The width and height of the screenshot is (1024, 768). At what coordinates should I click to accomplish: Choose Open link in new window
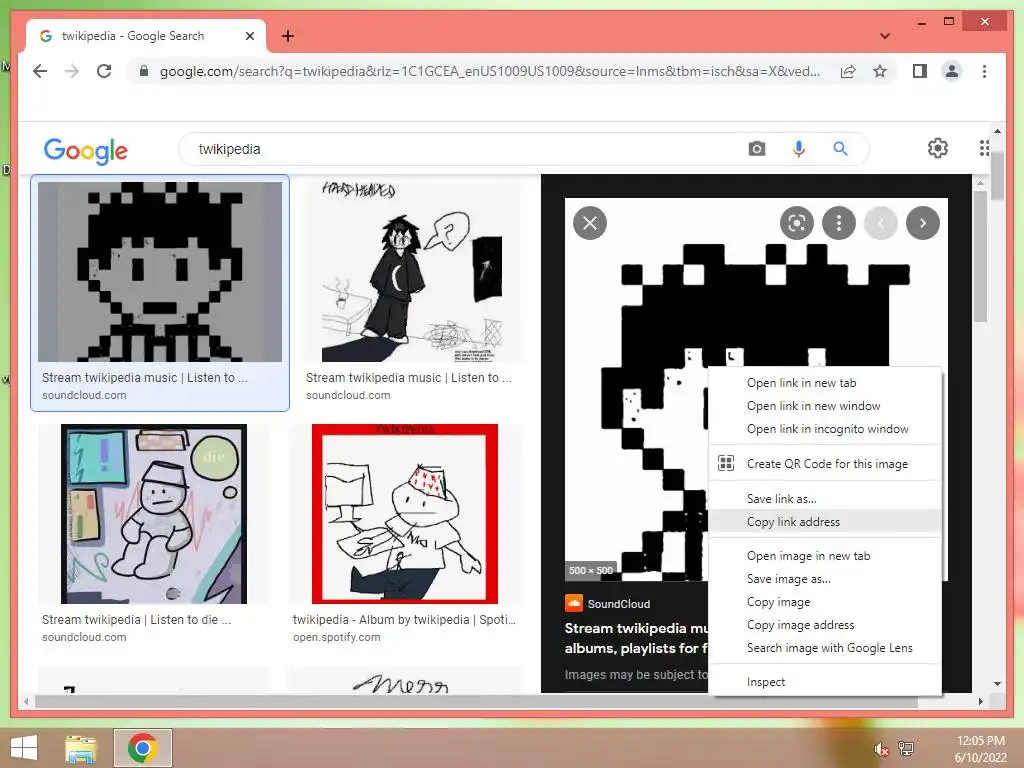825,406
